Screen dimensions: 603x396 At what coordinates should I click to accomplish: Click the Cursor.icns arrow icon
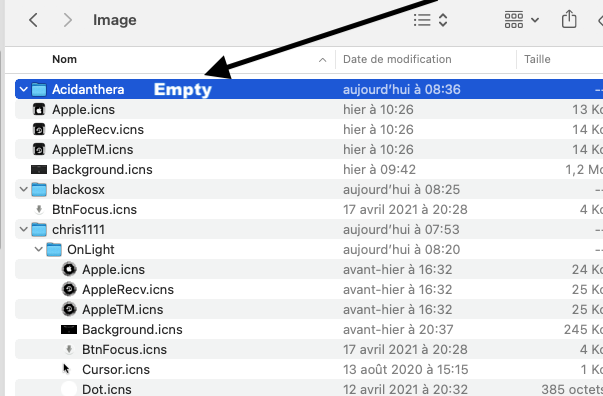pyautogui.click(x=66, y=369)
